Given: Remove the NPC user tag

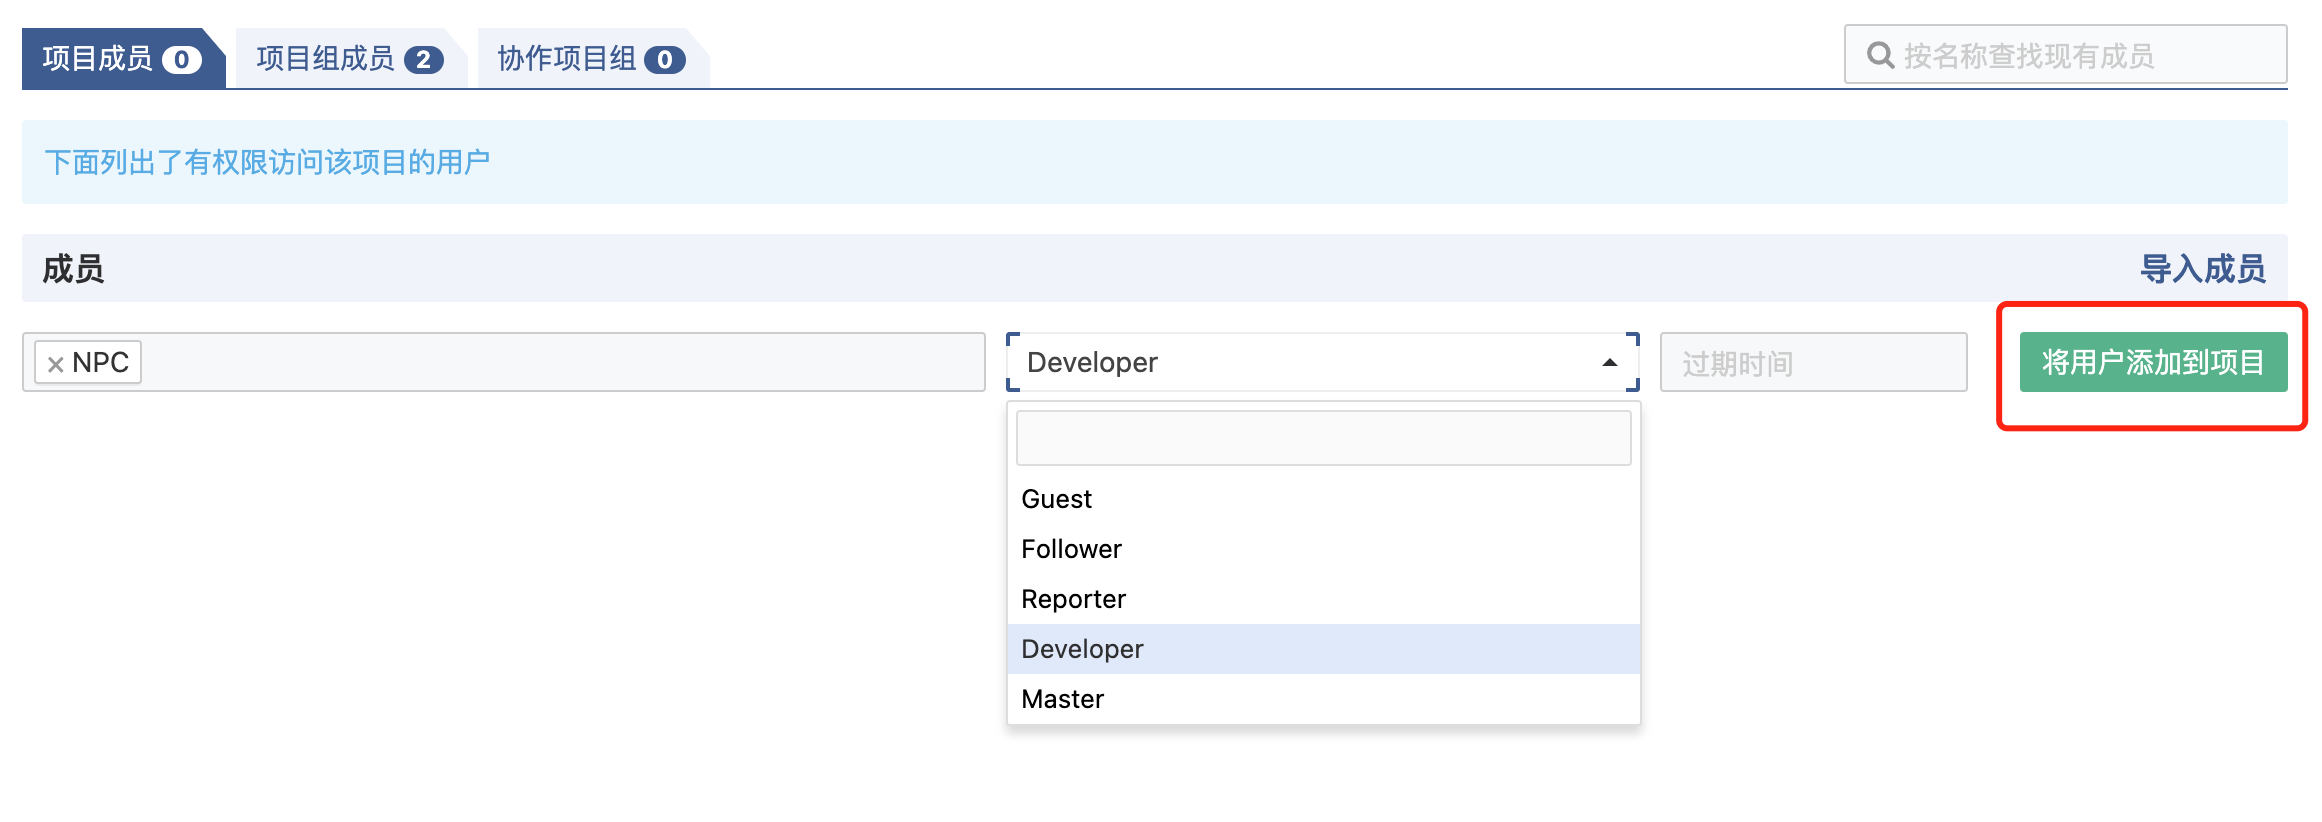Looking at the screenshot, I should pyautogui.click(x=56, y=364).
